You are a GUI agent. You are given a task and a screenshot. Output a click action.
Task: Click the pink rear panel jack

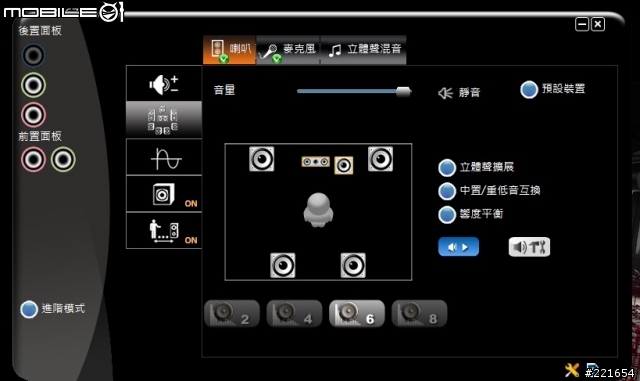tap(33, 115)
